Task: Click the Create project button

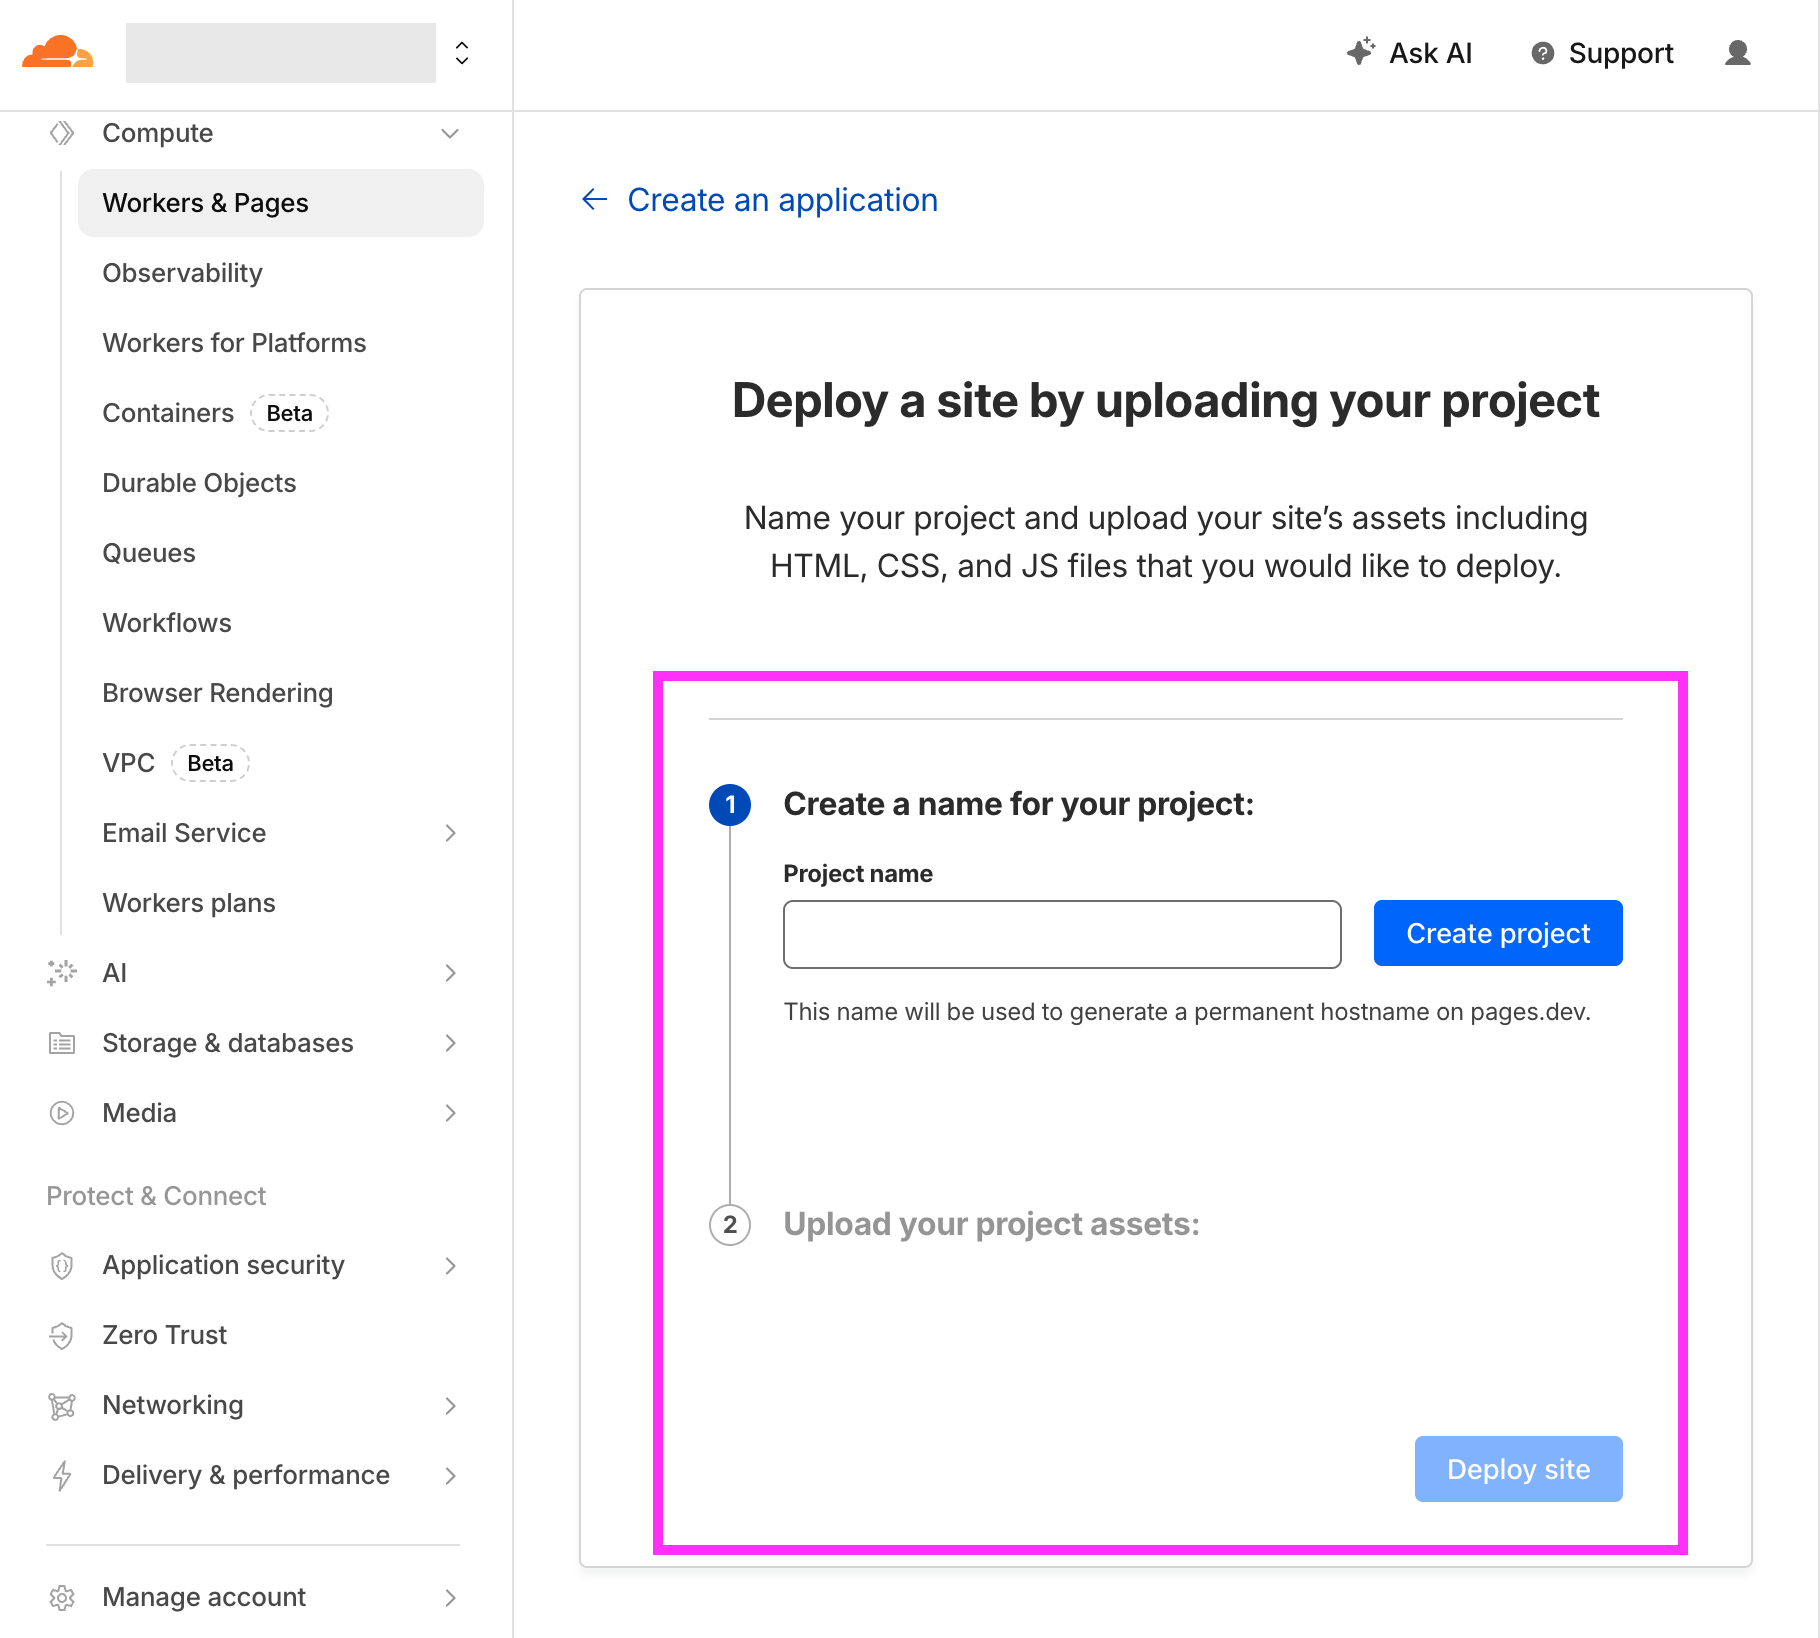Action: pyautogui.click(x=1497, y=933)
